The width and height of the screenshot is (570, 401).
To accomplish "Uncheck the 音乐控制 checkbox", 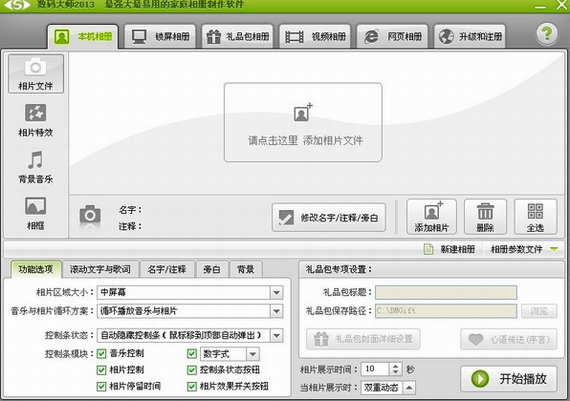I will coord(101,353).
